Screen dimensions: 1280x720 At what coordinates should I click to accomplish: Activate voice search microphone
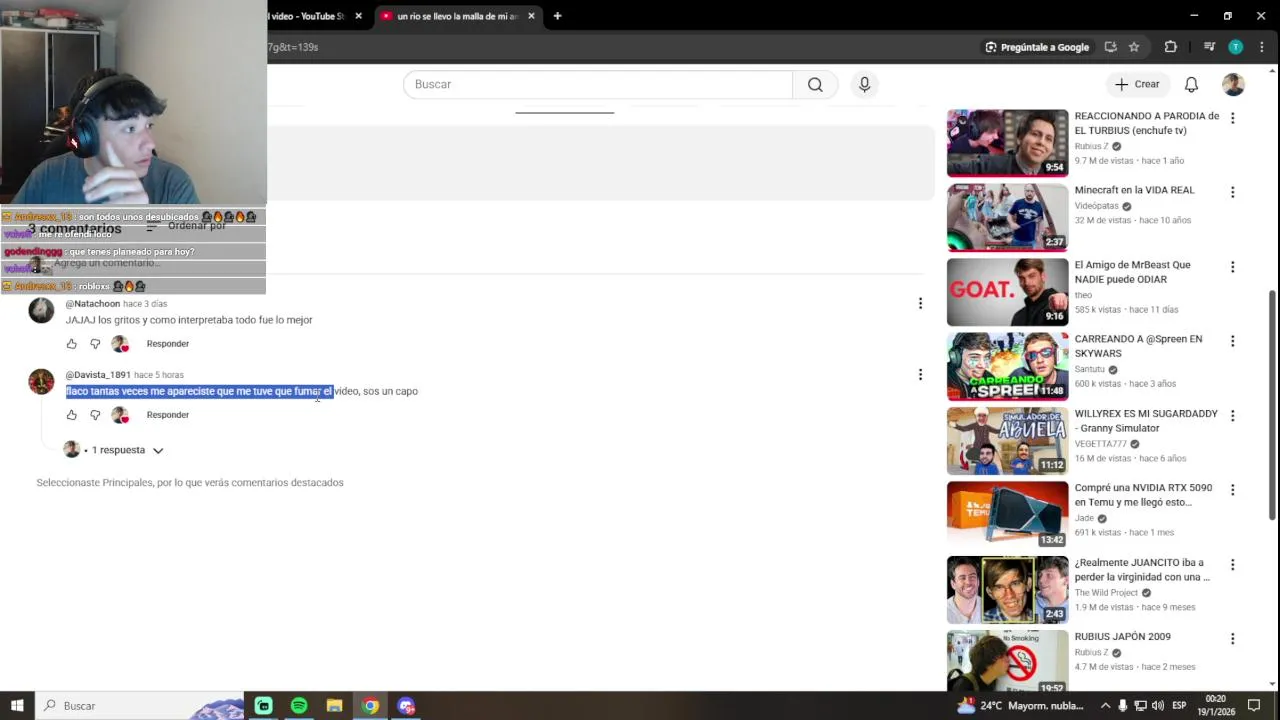click(865, 85)
